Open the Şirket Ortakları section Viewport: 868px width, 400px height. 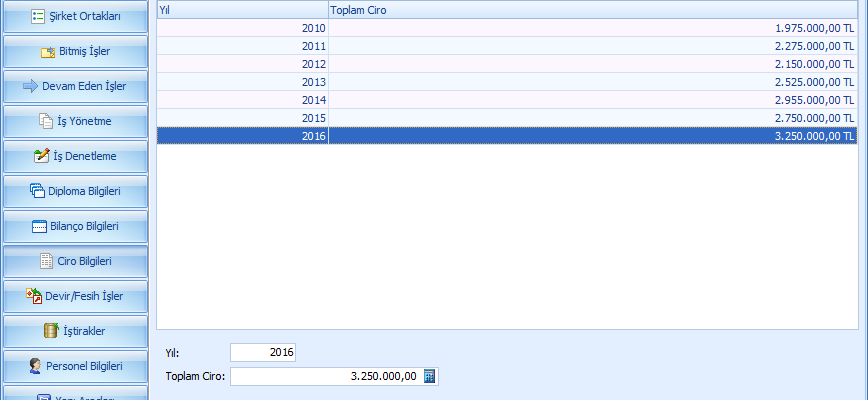pos(76,17)
